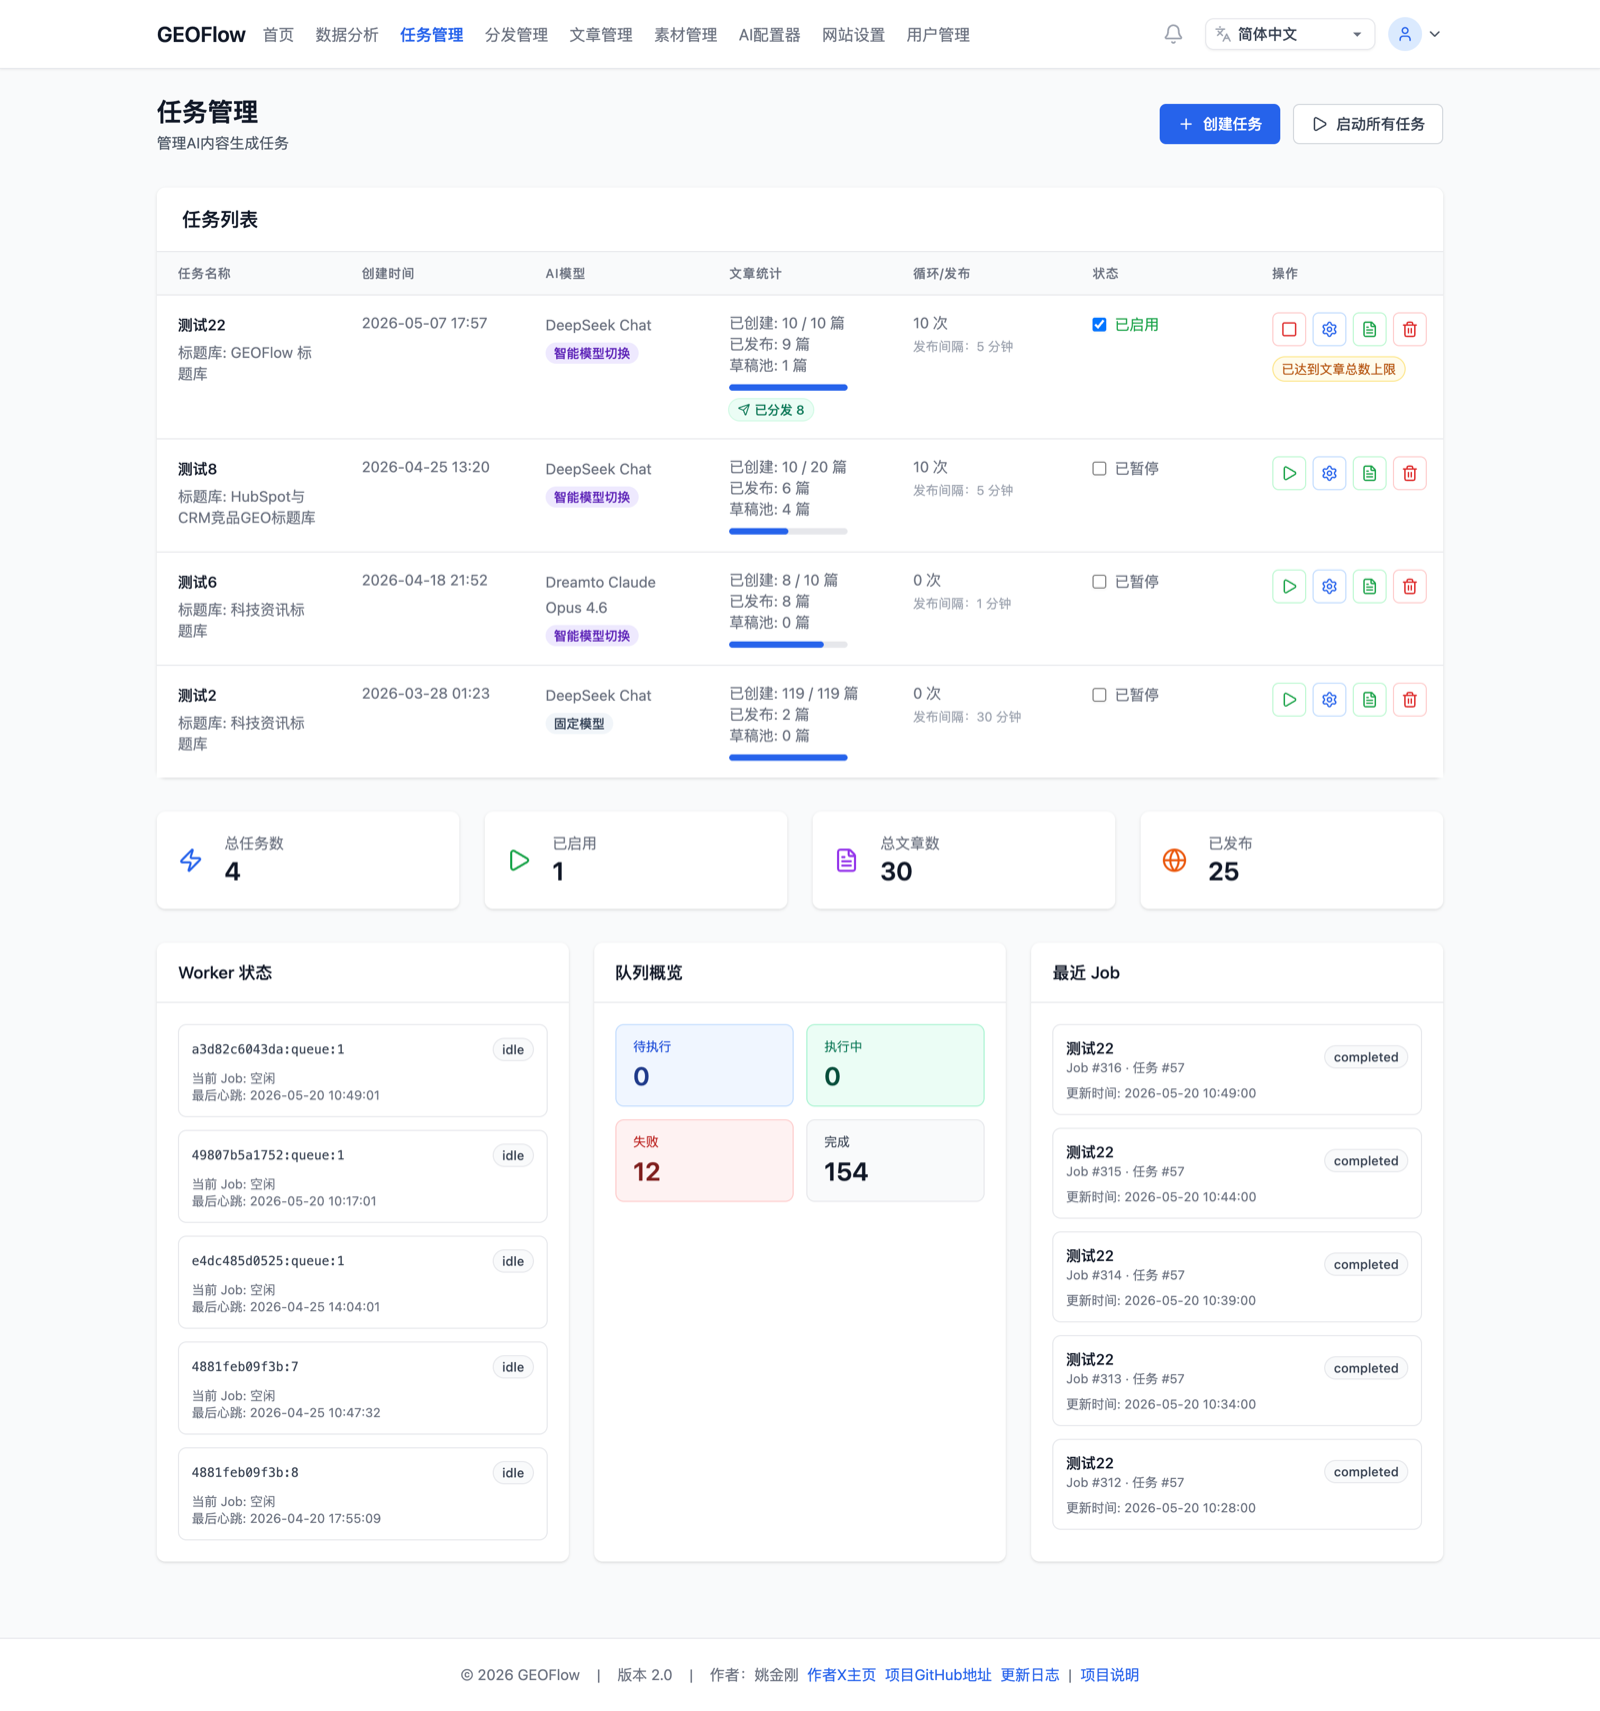Open settings gear for task 测试22
This screenshot has width=1600, height=1711.
1329,329
